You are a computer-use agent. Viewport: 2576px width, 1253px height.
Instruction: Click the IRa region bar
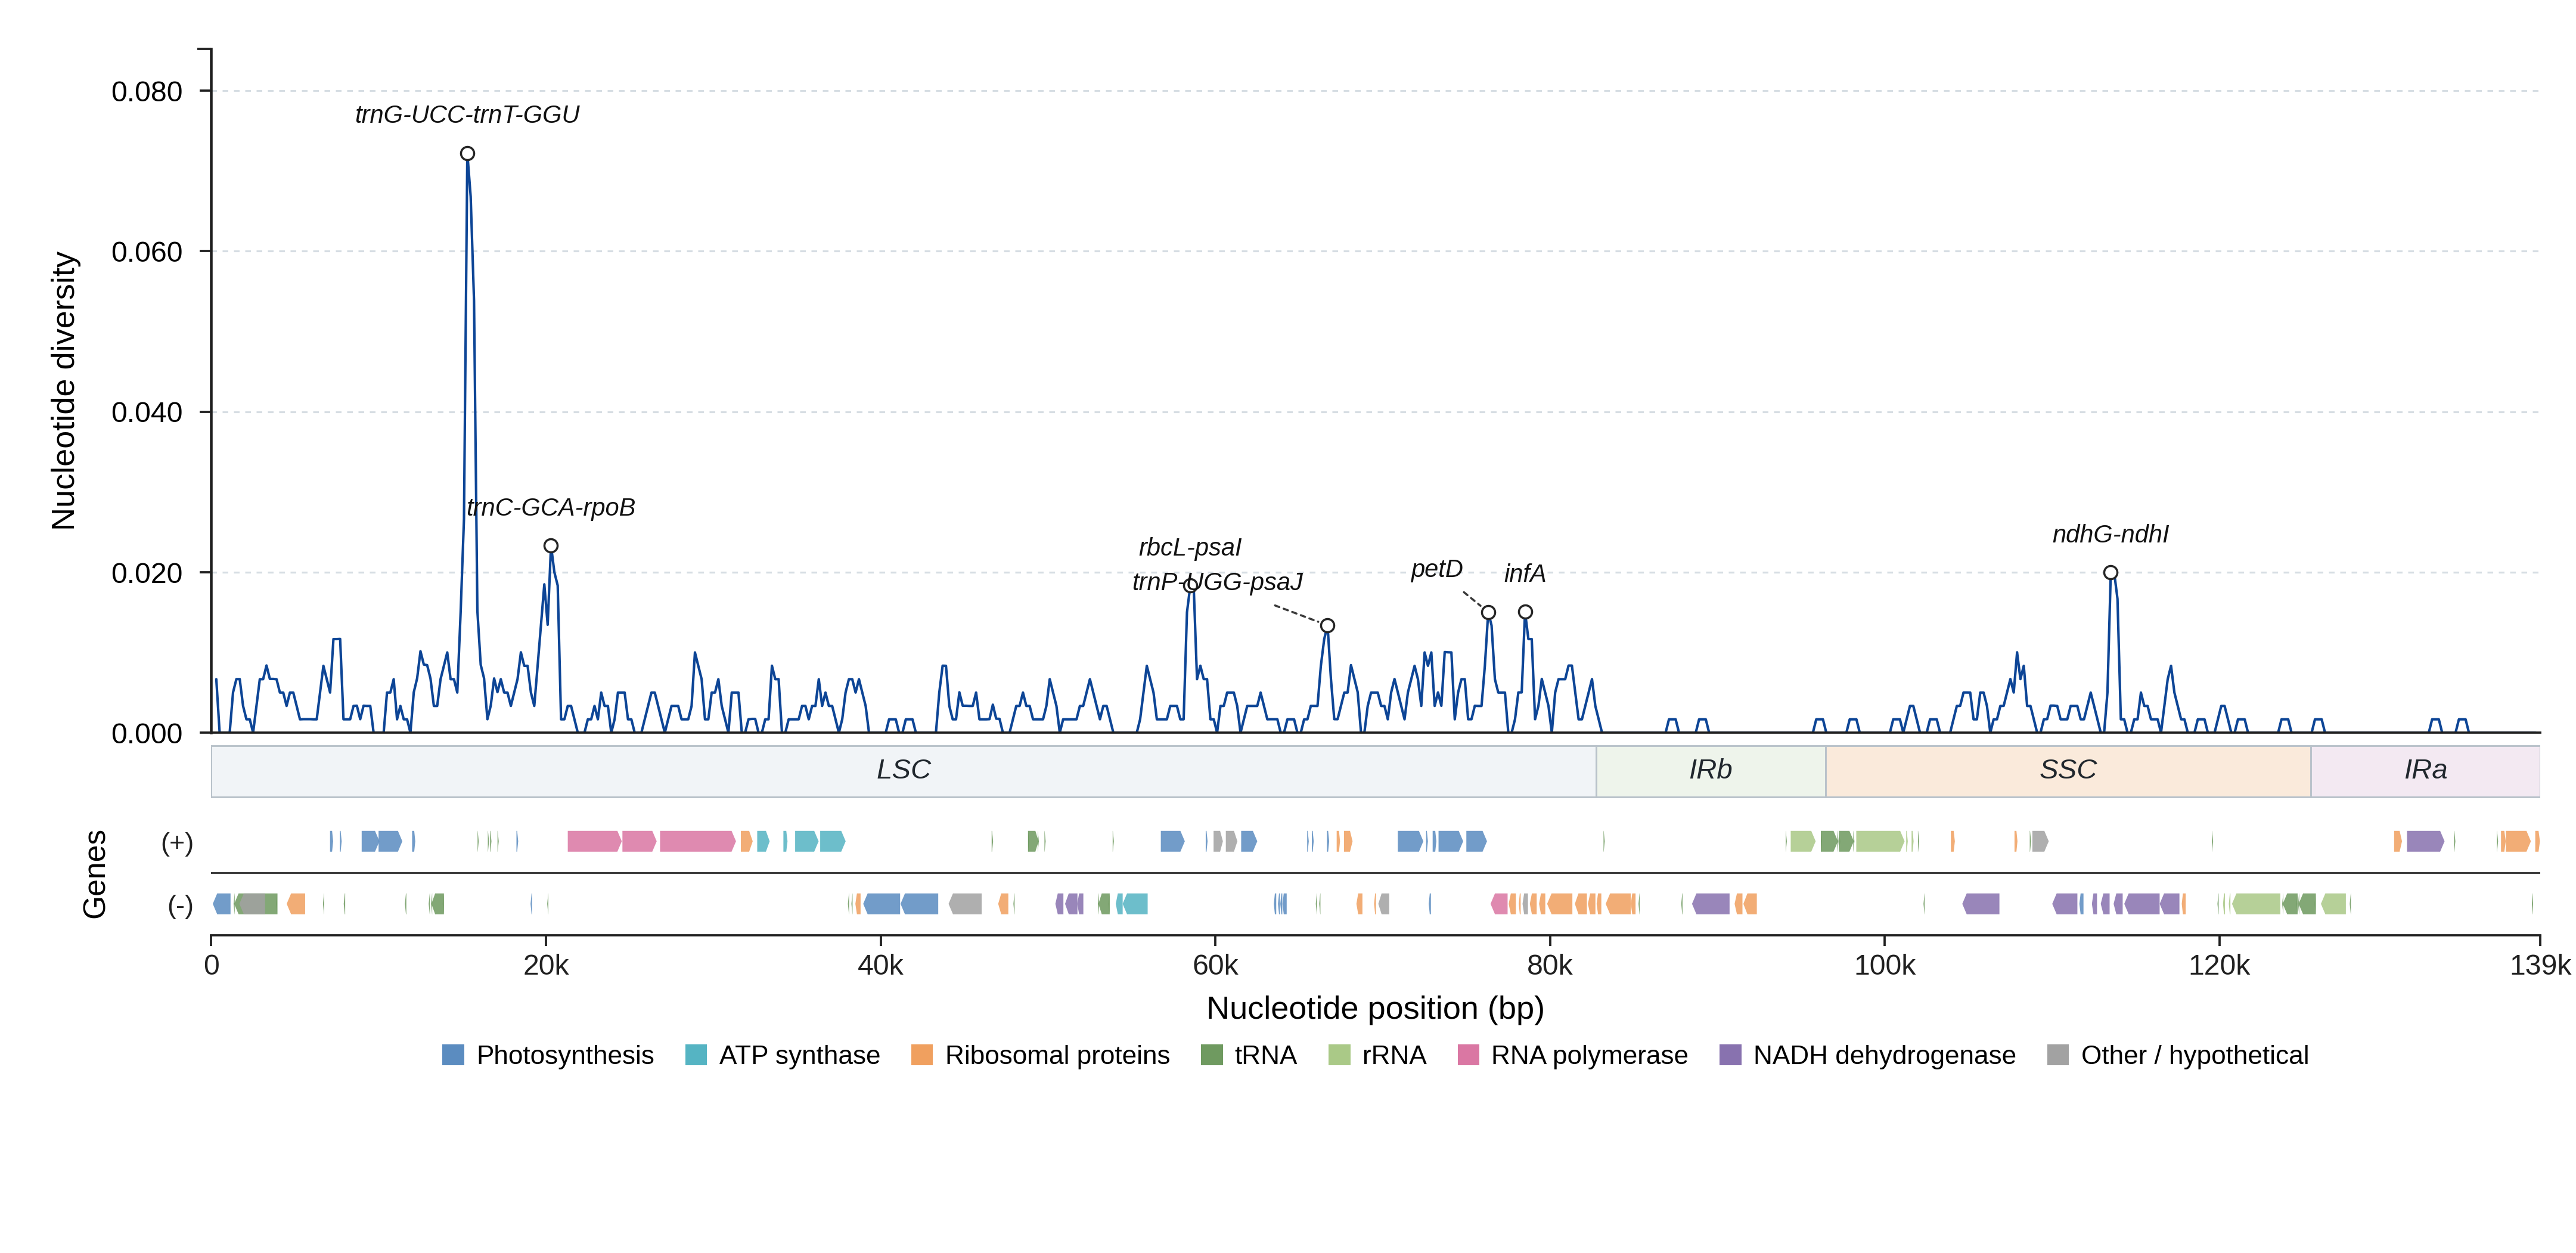point(2425,771)
